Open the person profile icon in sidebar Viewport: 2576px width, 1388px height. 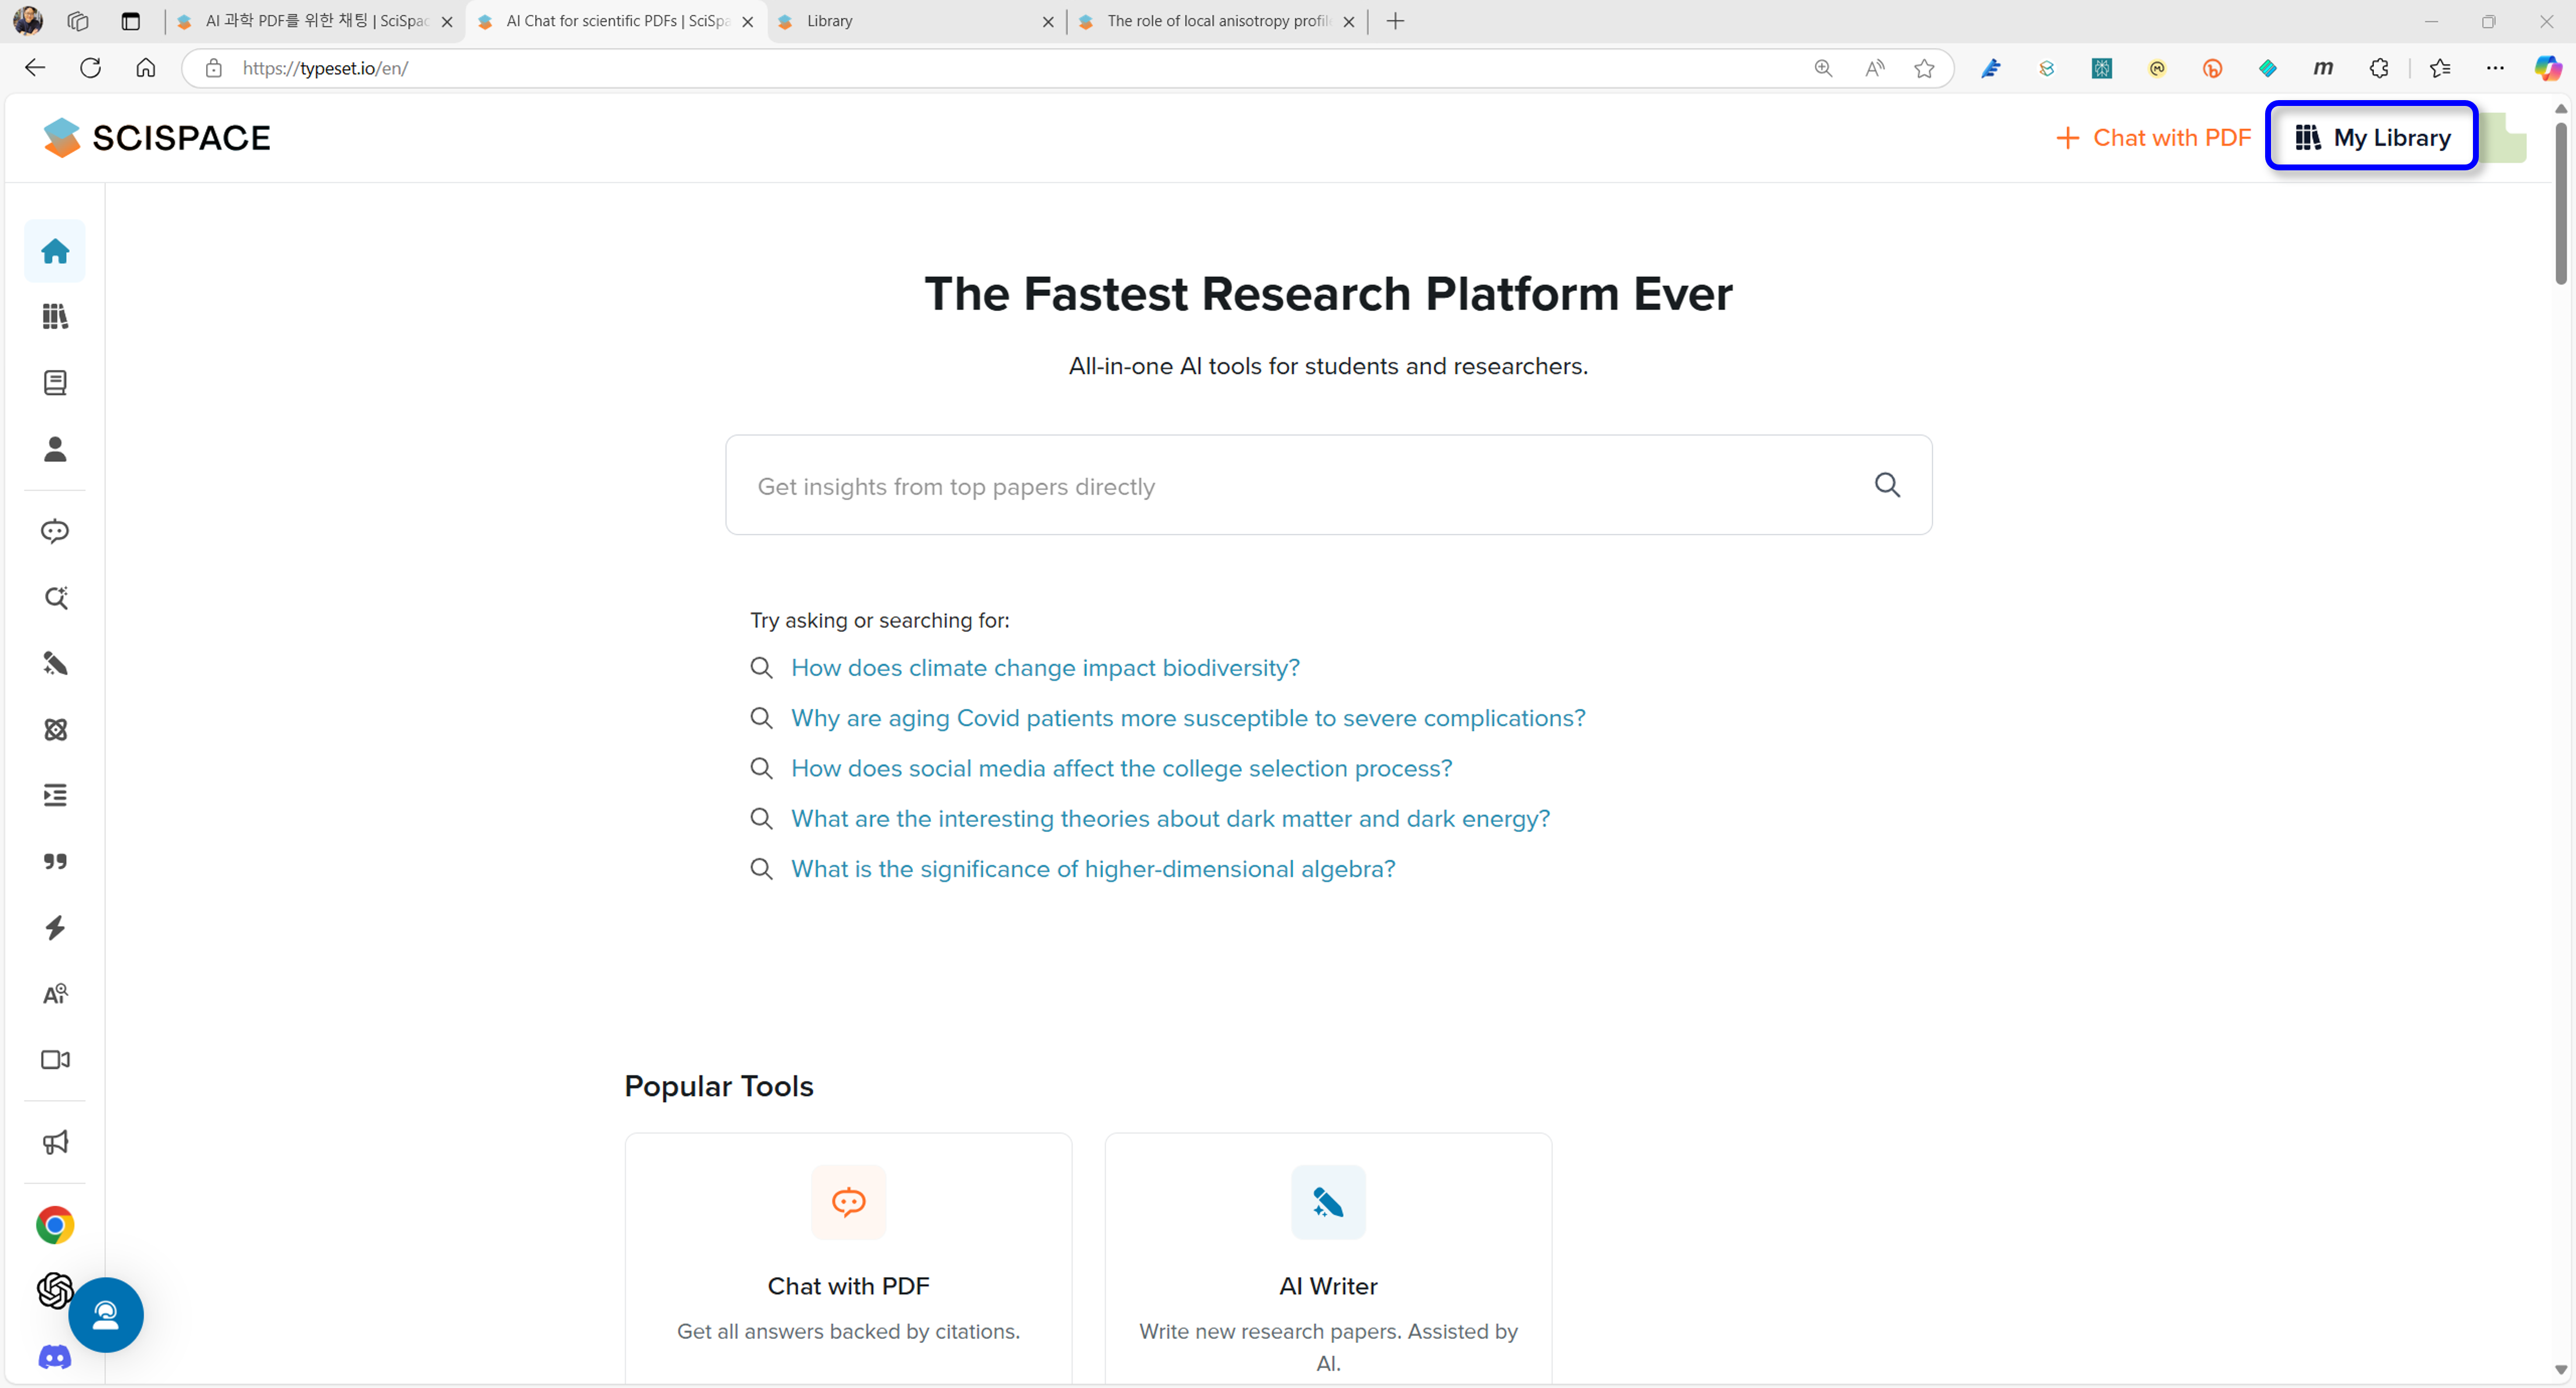click(x=55, y=449)
